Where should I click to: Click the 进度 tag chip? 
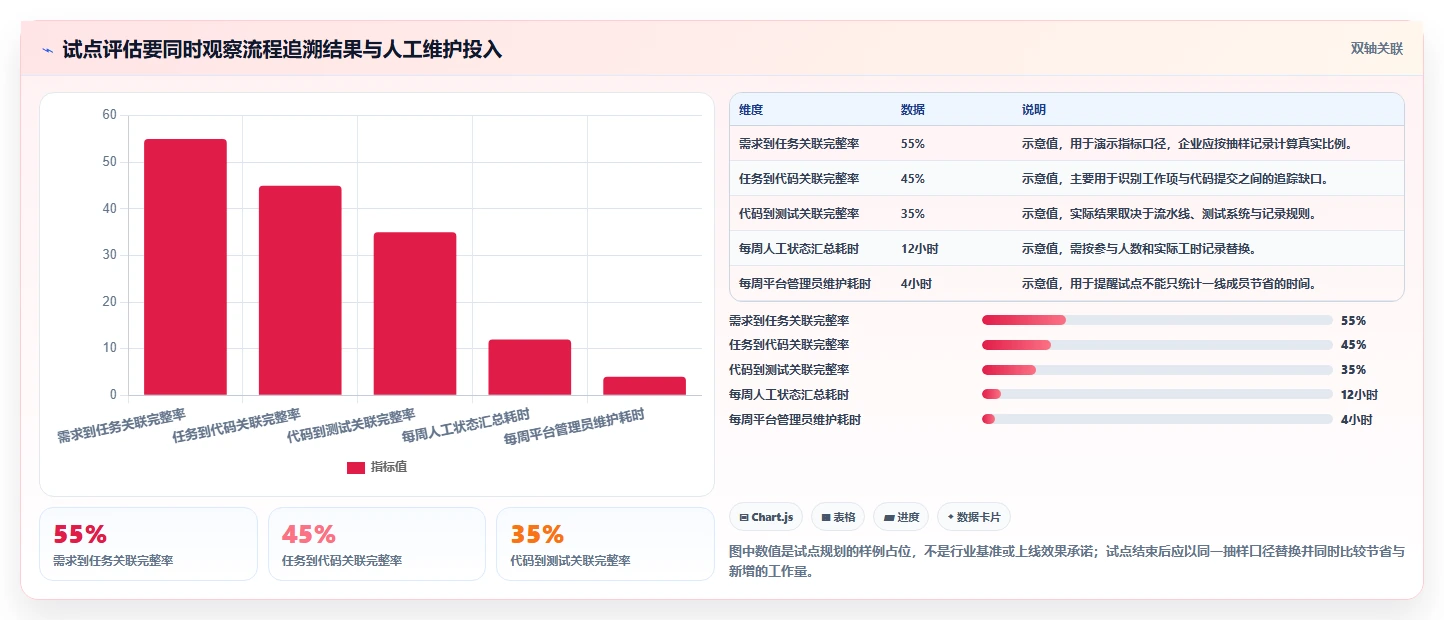point(901,517)
